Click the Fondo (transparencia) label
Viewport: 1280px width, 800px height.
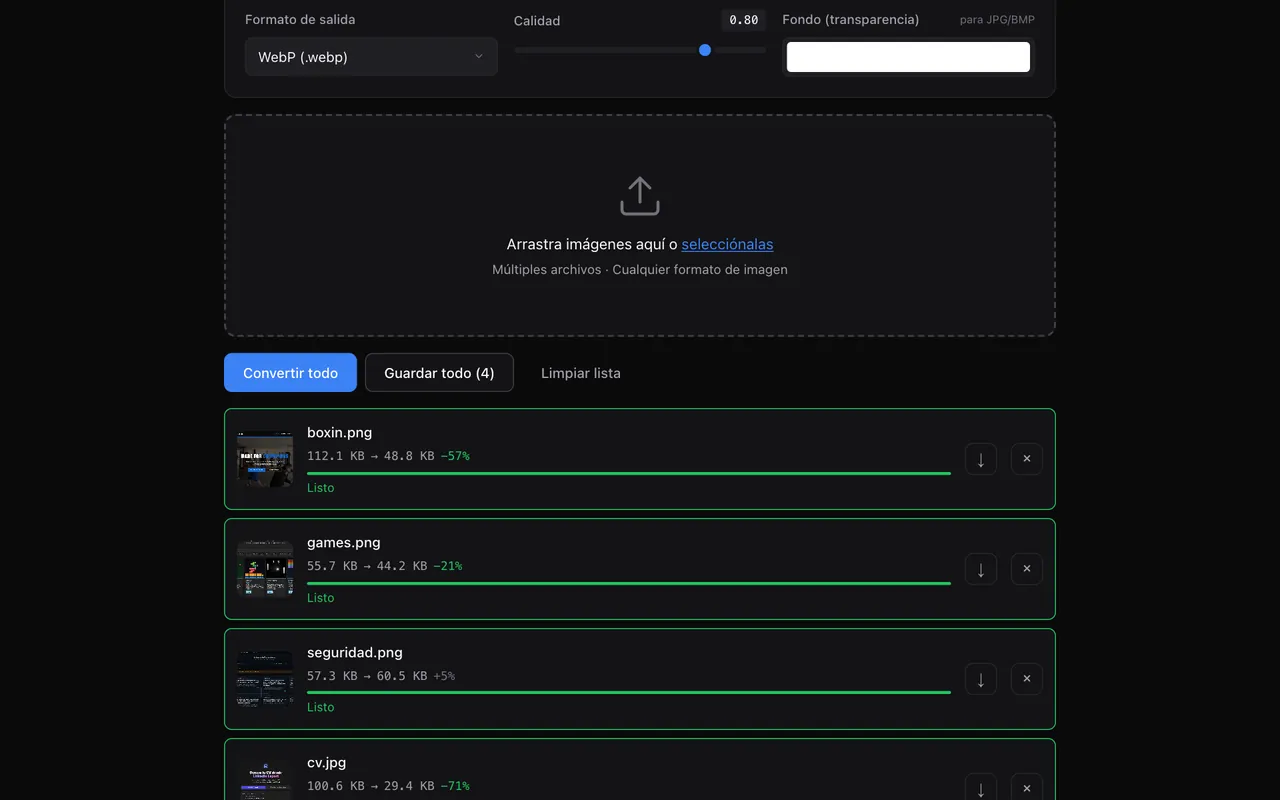click(x=851, y=20)
